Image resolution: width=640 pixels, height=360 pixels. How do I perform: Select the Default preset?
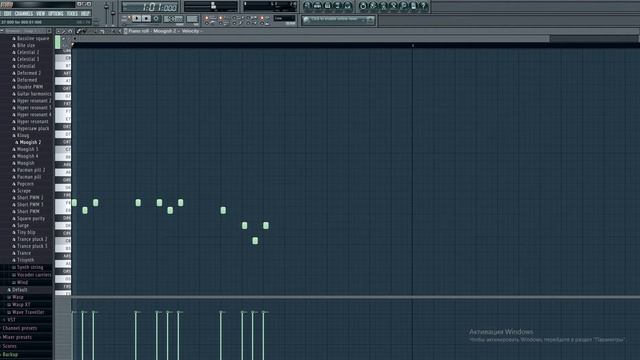click(x=19, y=290)
